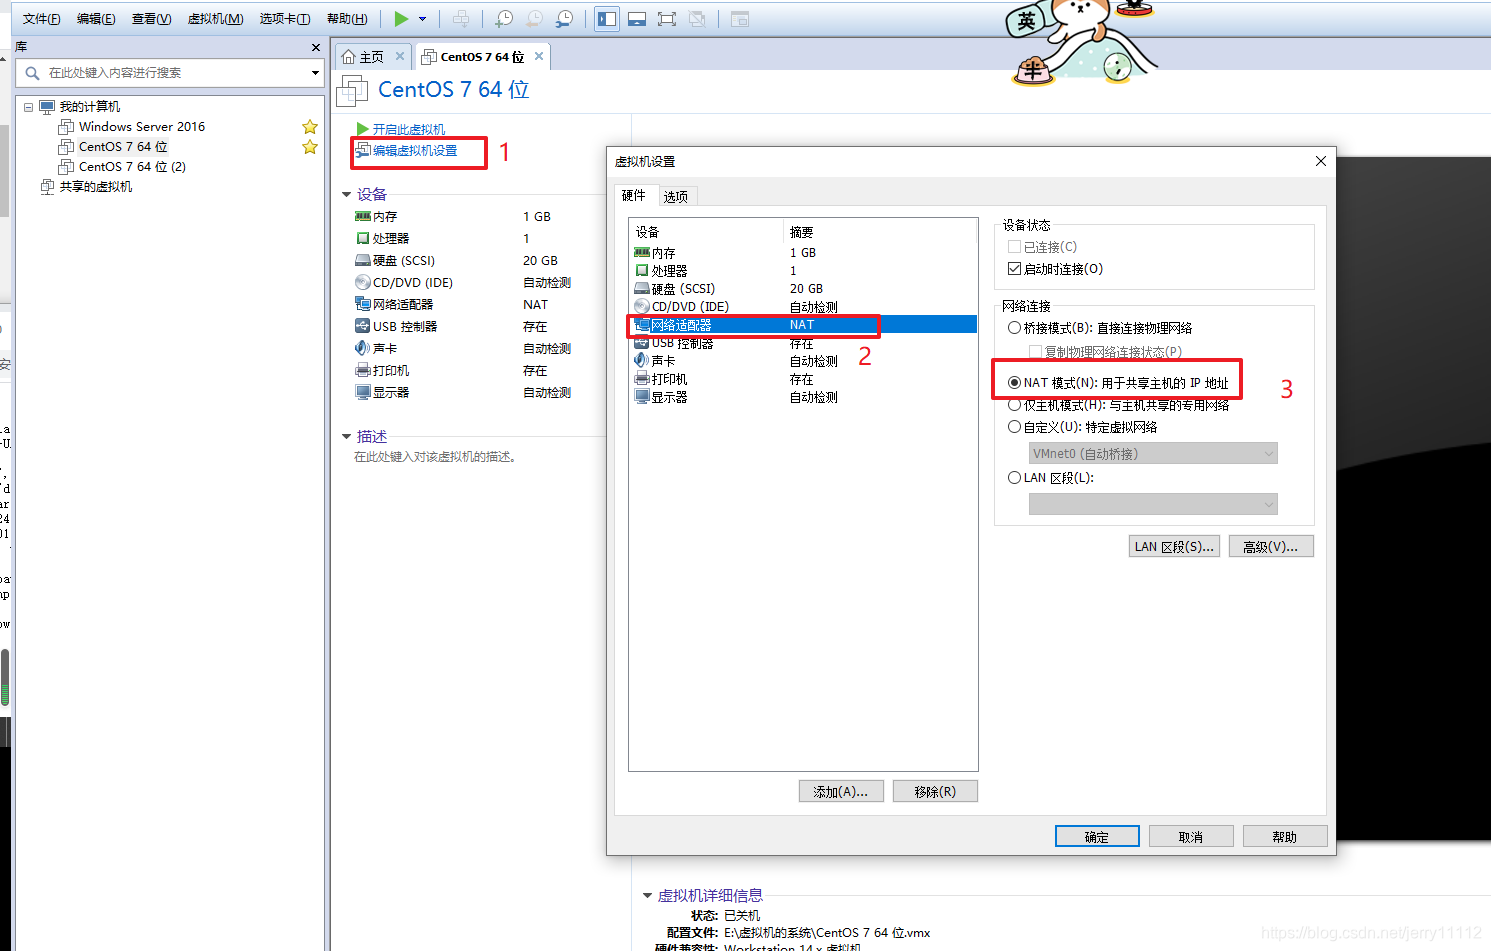Open the VMnet0 (自动桥接) dropdown
This screenshot has width=1491, height=951.
[1153, 454]
